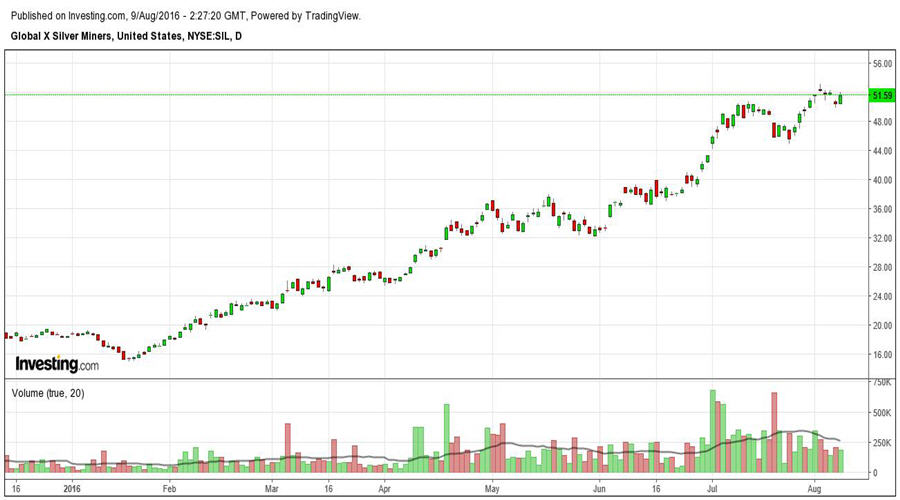Click the last green candlestick in August
This screenshot has width=900, height=500.
point(841,98)
